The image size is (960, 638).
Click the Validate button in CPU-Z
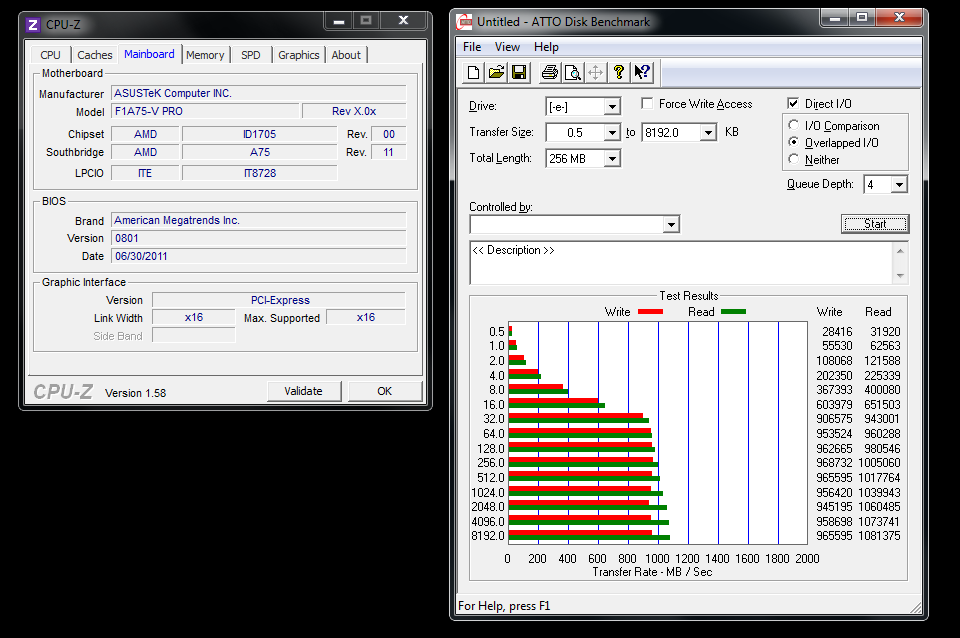(x=304, y=391)
